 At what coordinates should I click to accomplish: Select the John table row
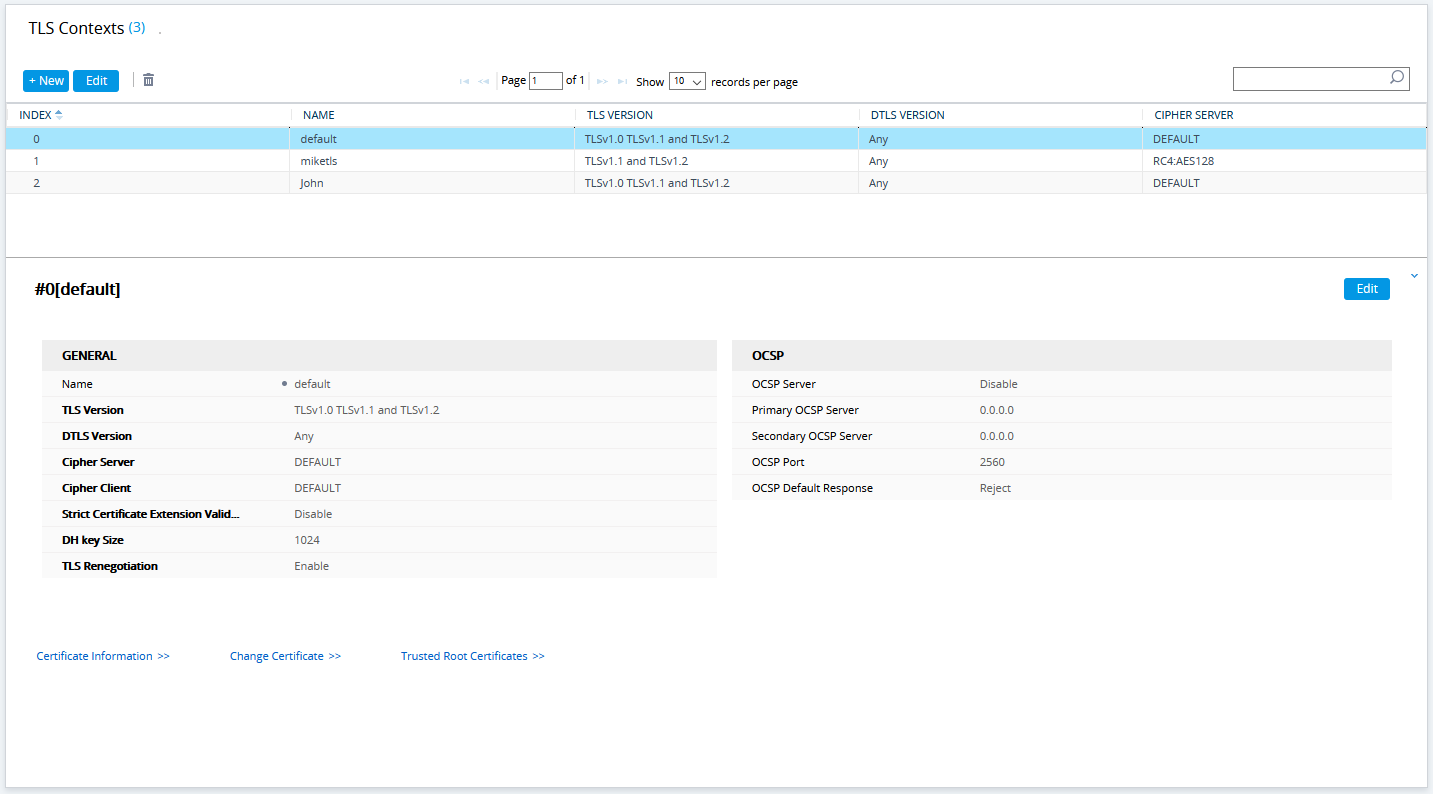coord(312,183)
